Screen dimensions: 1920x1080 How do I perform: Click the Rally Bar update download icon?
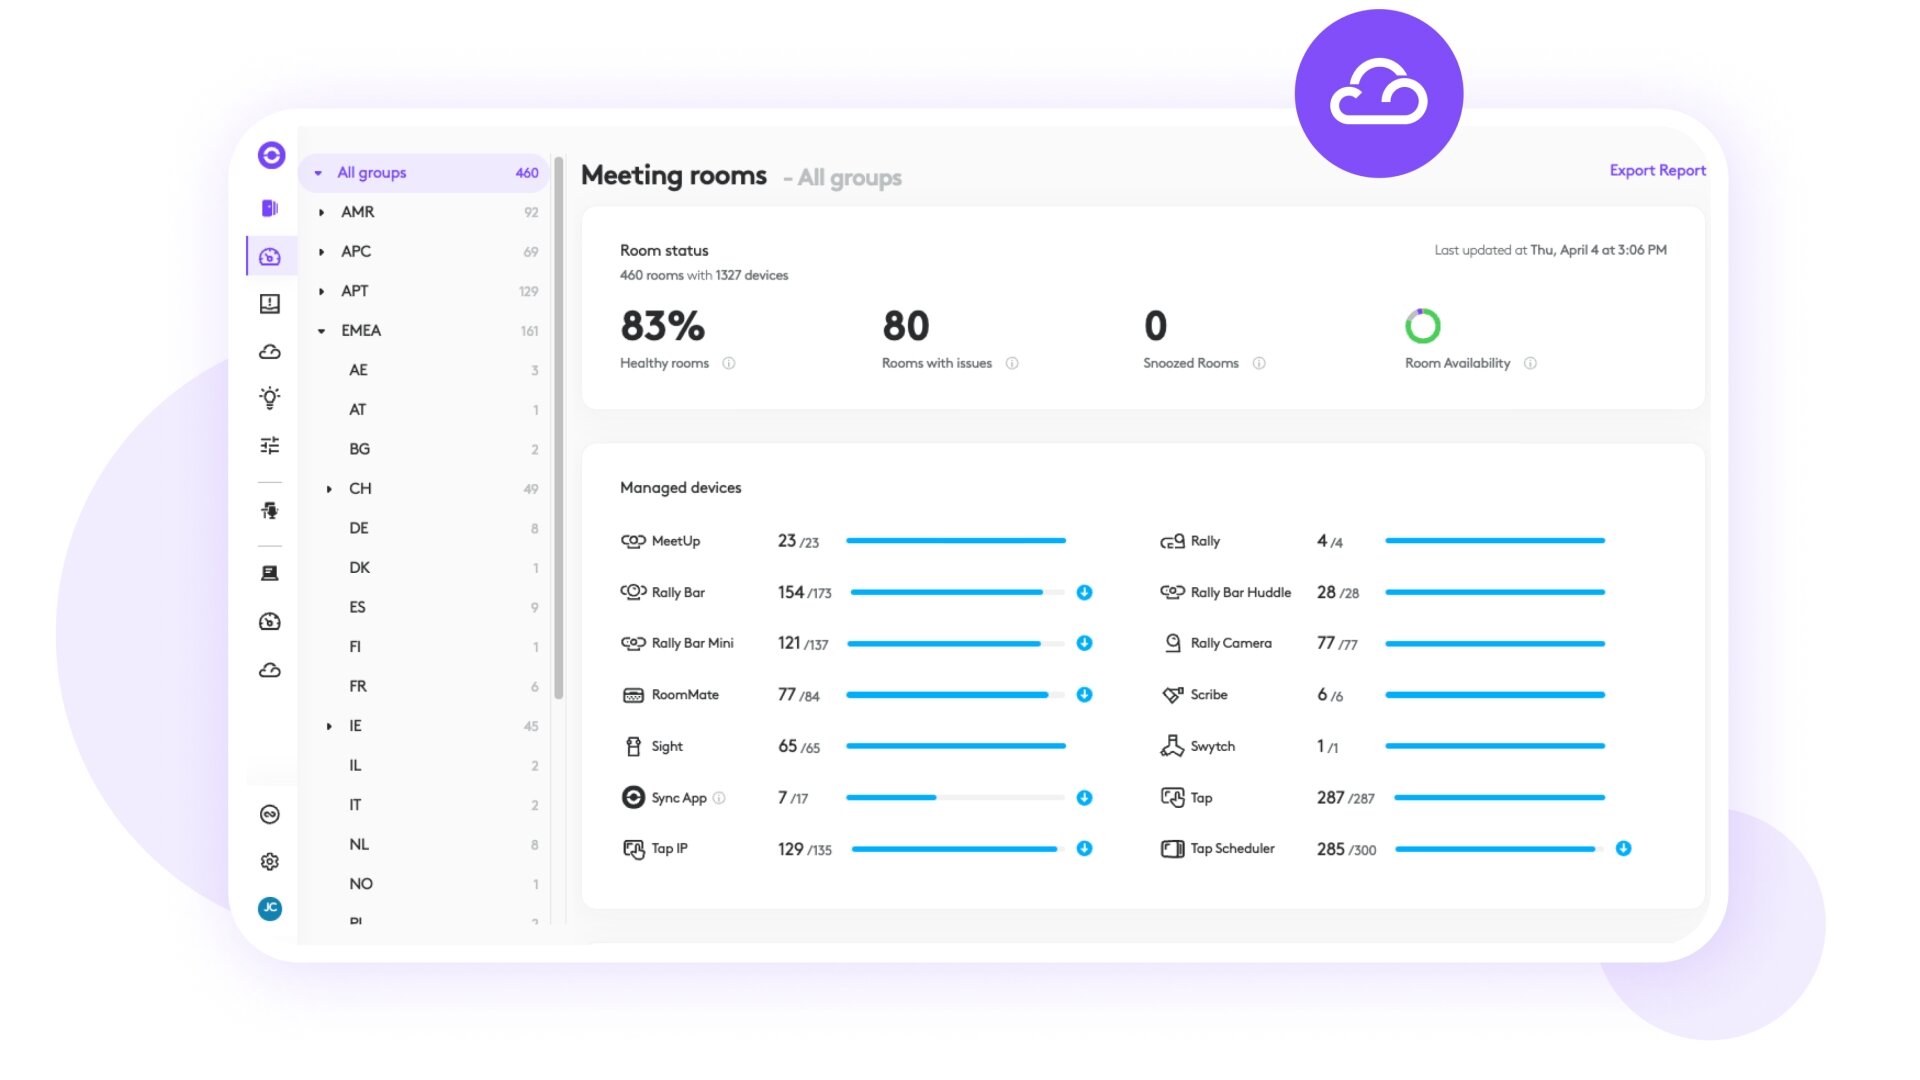coord(1084,592)
